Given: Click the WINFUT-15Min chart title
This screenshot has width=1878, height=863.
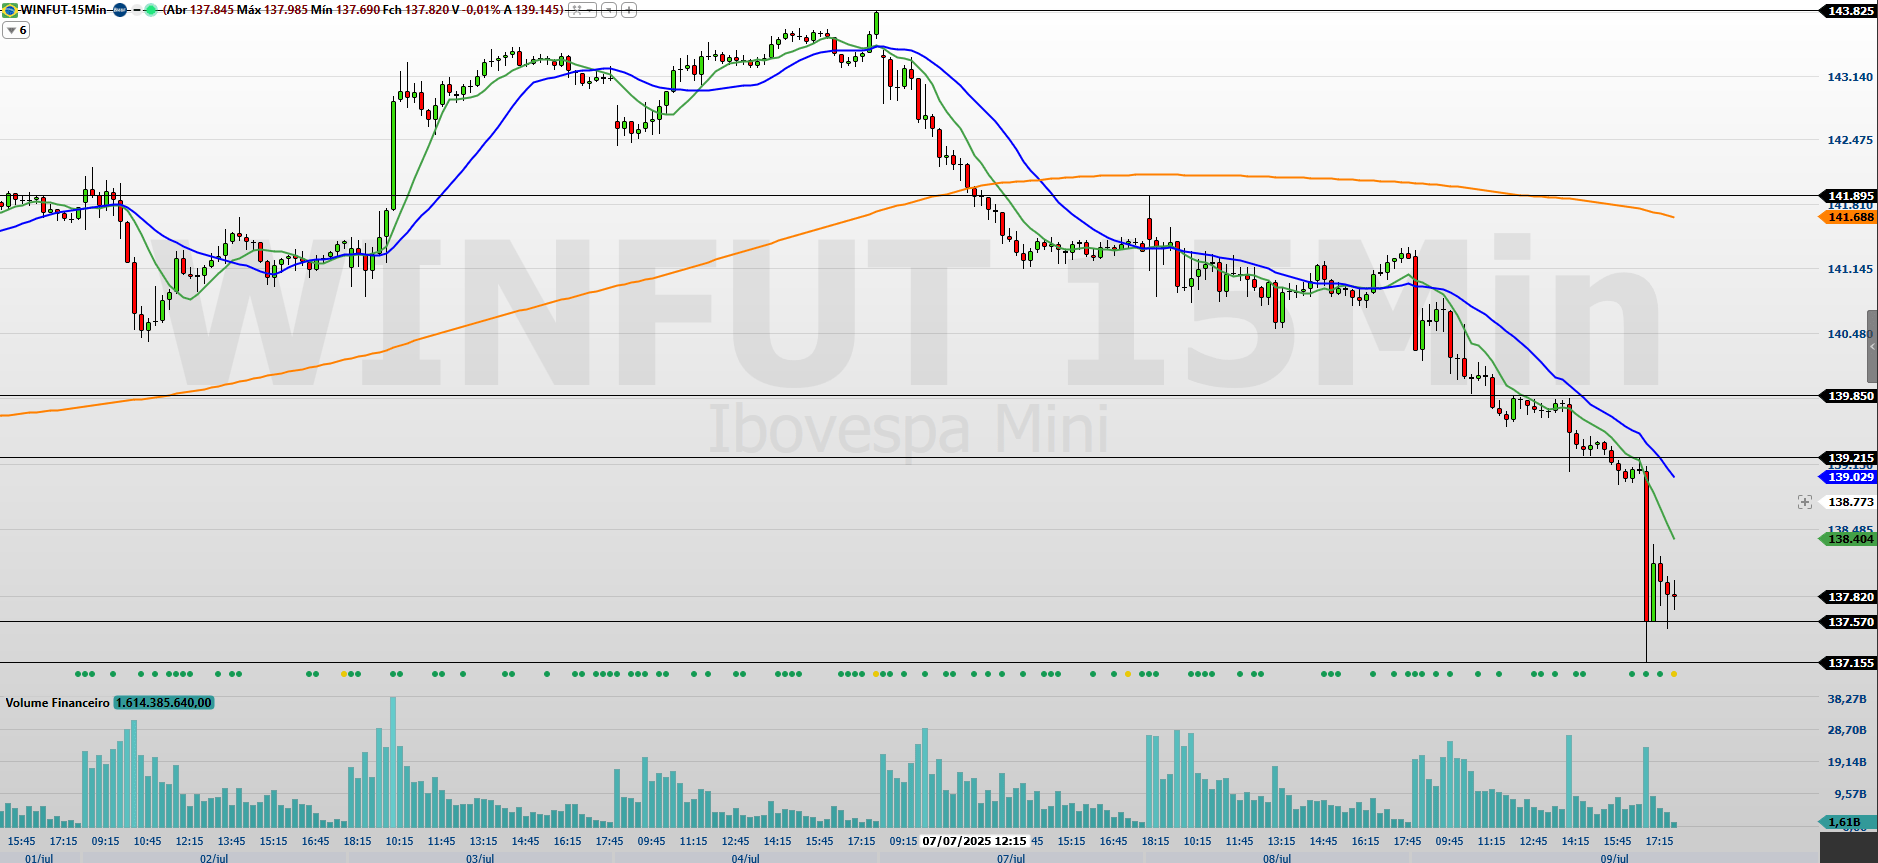Looking at the screenshot, I should click(63, 10).
